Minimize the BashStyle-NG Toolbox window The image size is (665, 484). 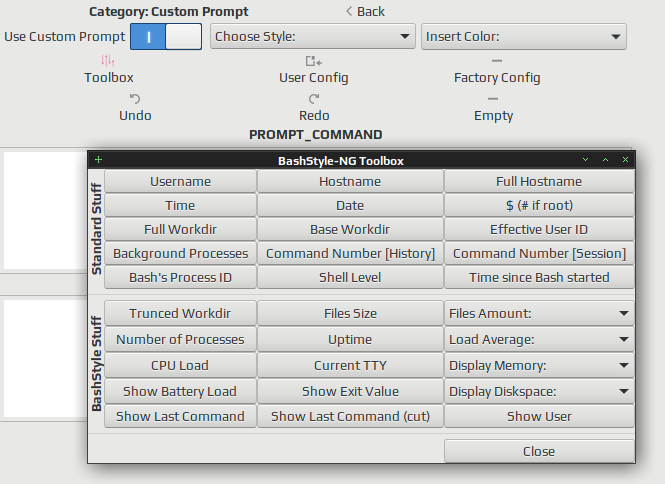pos(585,159)
